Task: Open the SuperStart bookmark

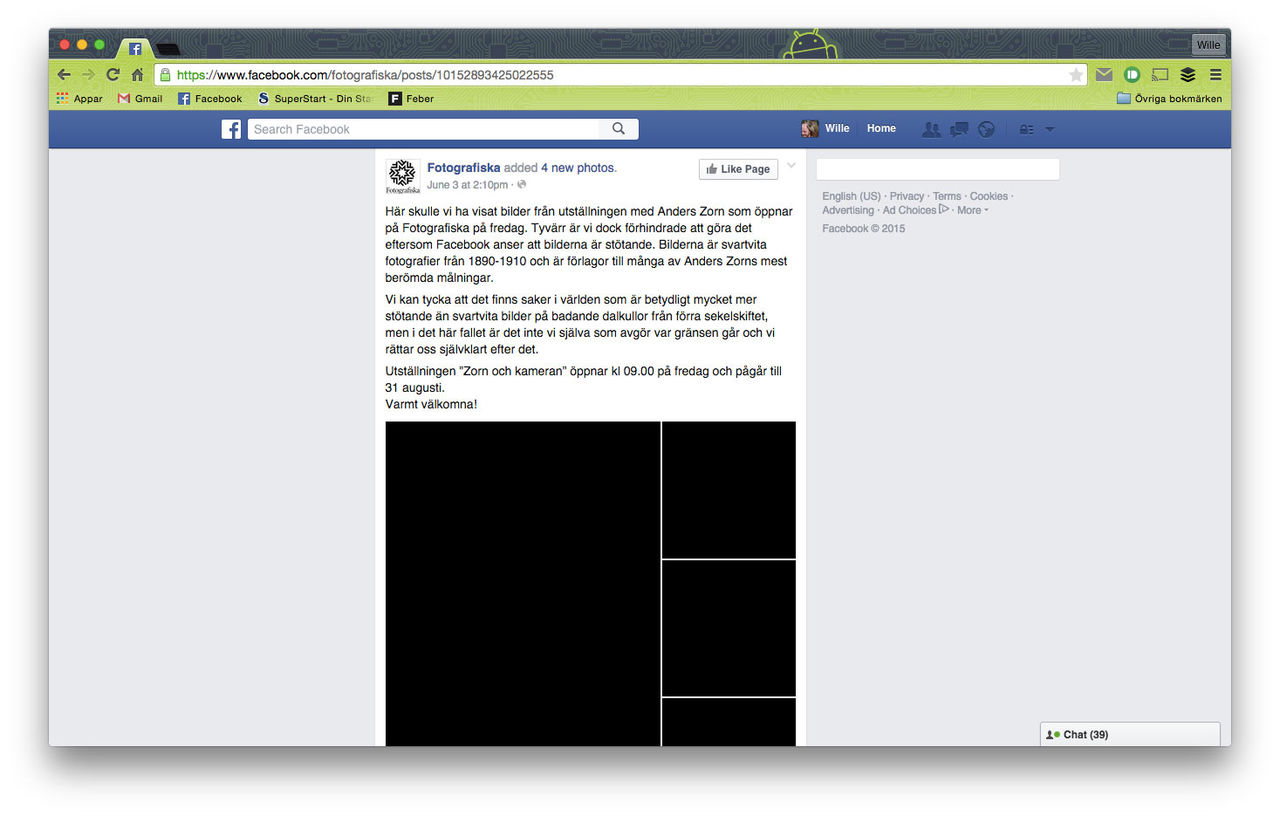Action: pyautogui.click(x=315, y=99)
